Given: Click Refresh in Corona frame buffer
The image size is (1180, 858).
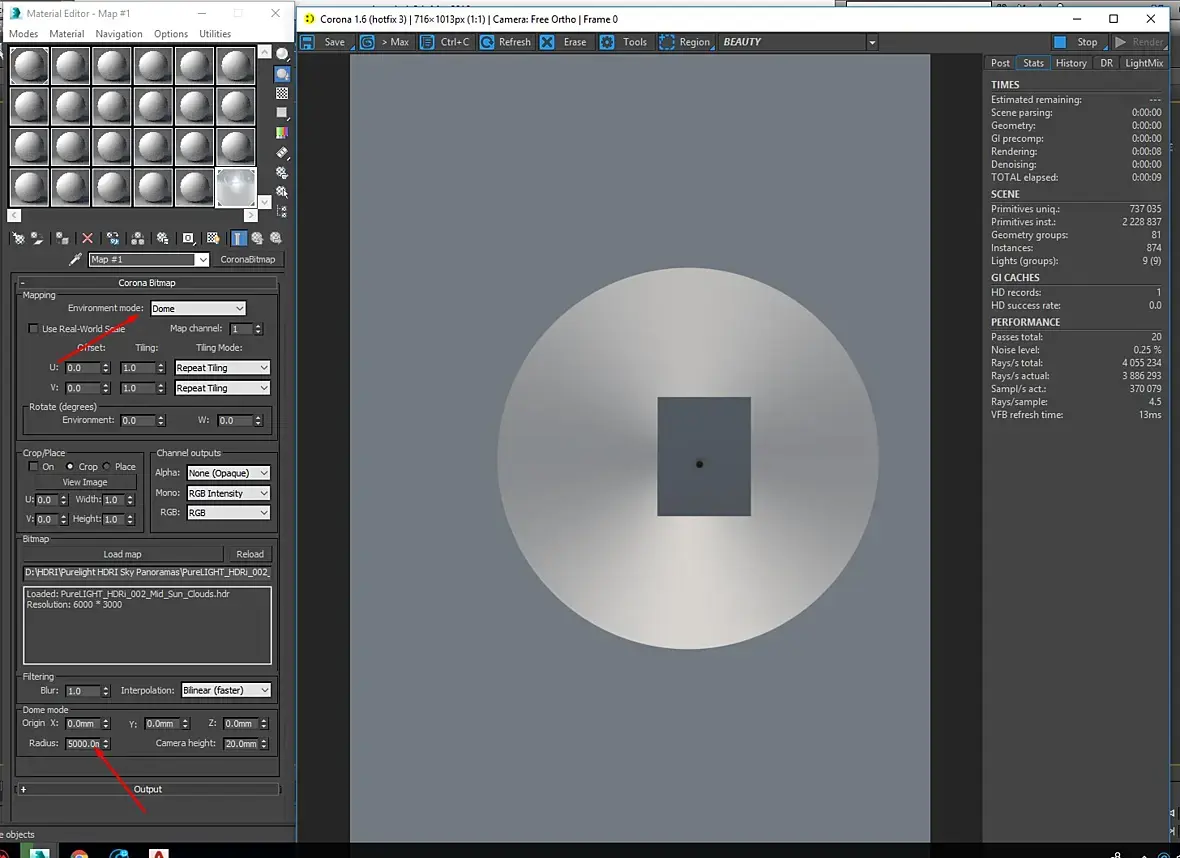Looking at the screenshot, I should pyautogui.click(x=506, y=42).
